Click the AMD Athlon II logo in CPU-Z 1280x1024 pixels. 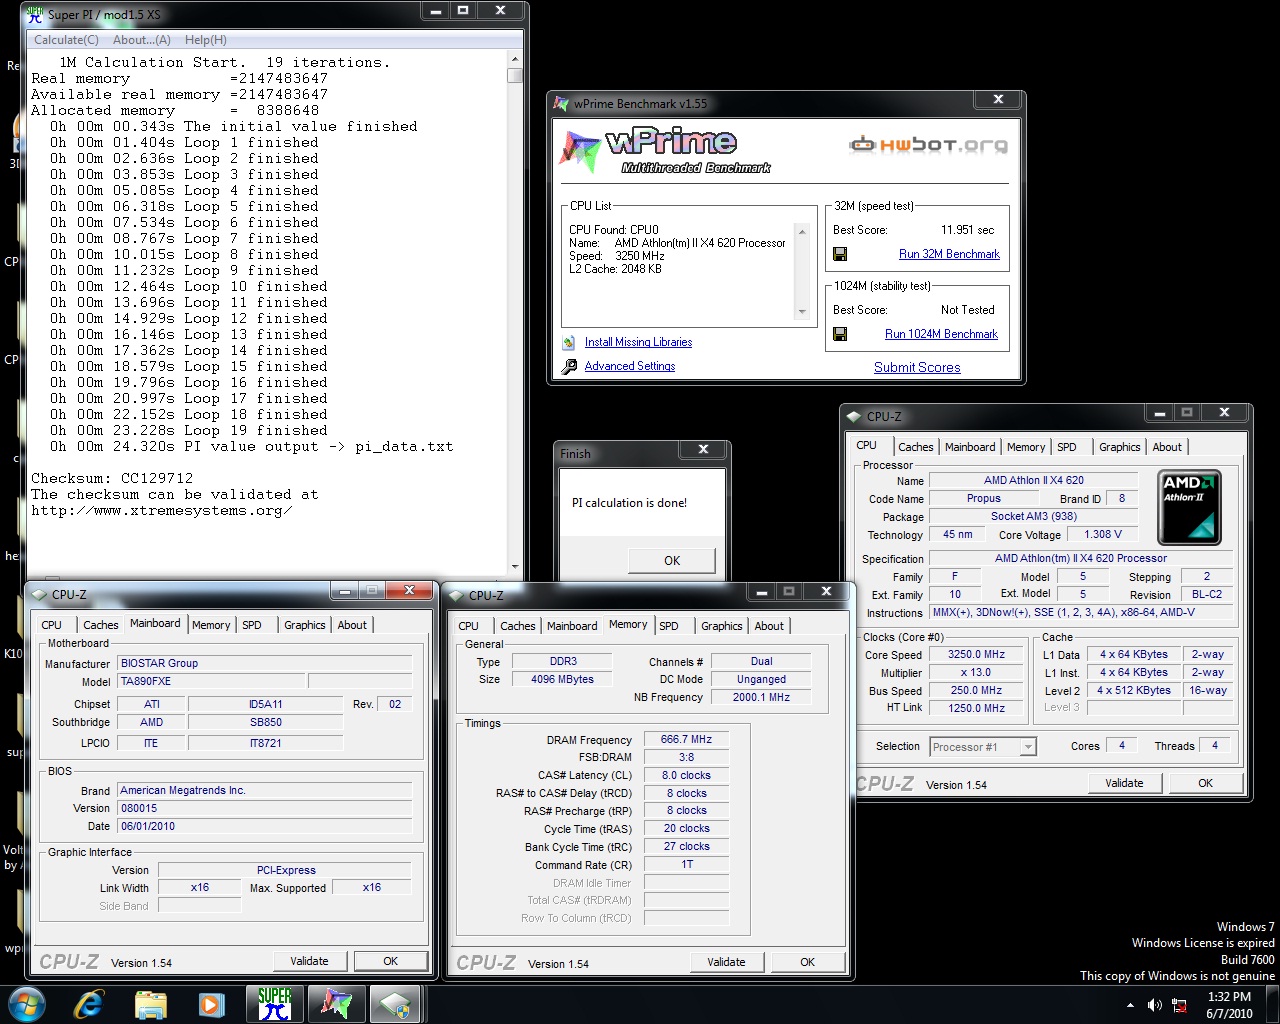1190,506
